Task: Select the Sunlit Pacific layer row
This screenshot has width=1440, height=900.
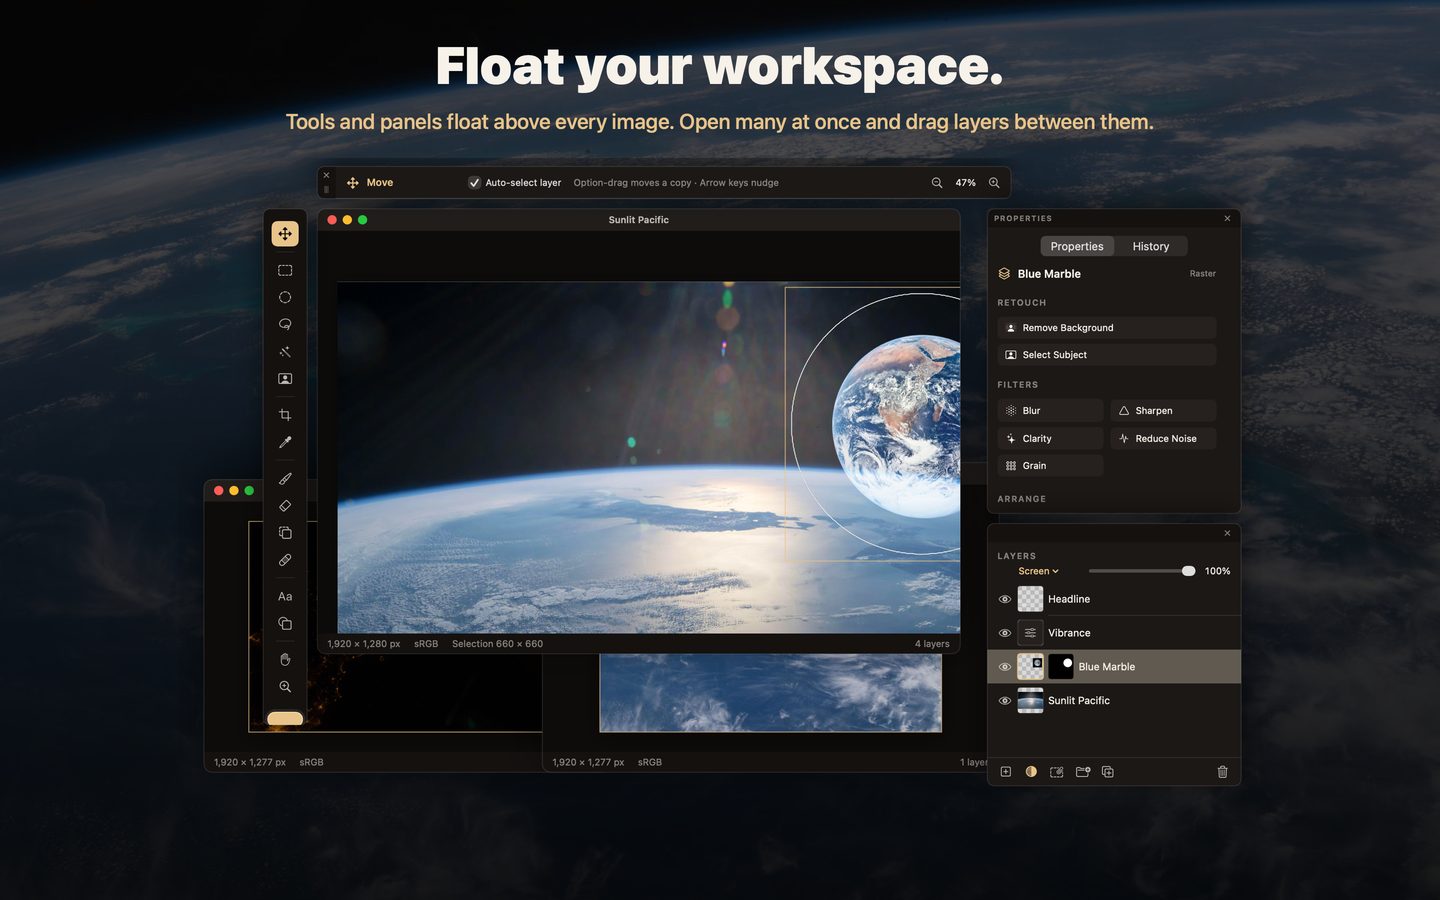Action: pyautogui.click(x=1114, y=701)
